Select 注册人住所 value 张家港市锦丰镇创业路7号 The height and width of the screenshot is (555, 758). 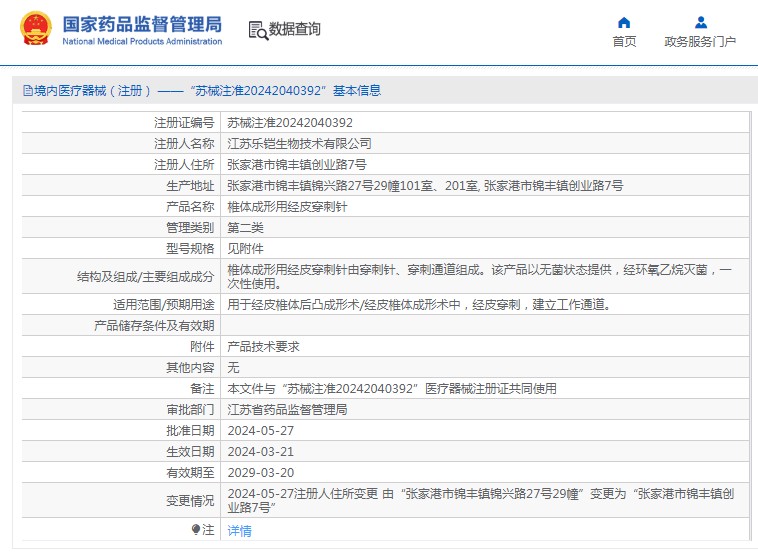point(297,165)
